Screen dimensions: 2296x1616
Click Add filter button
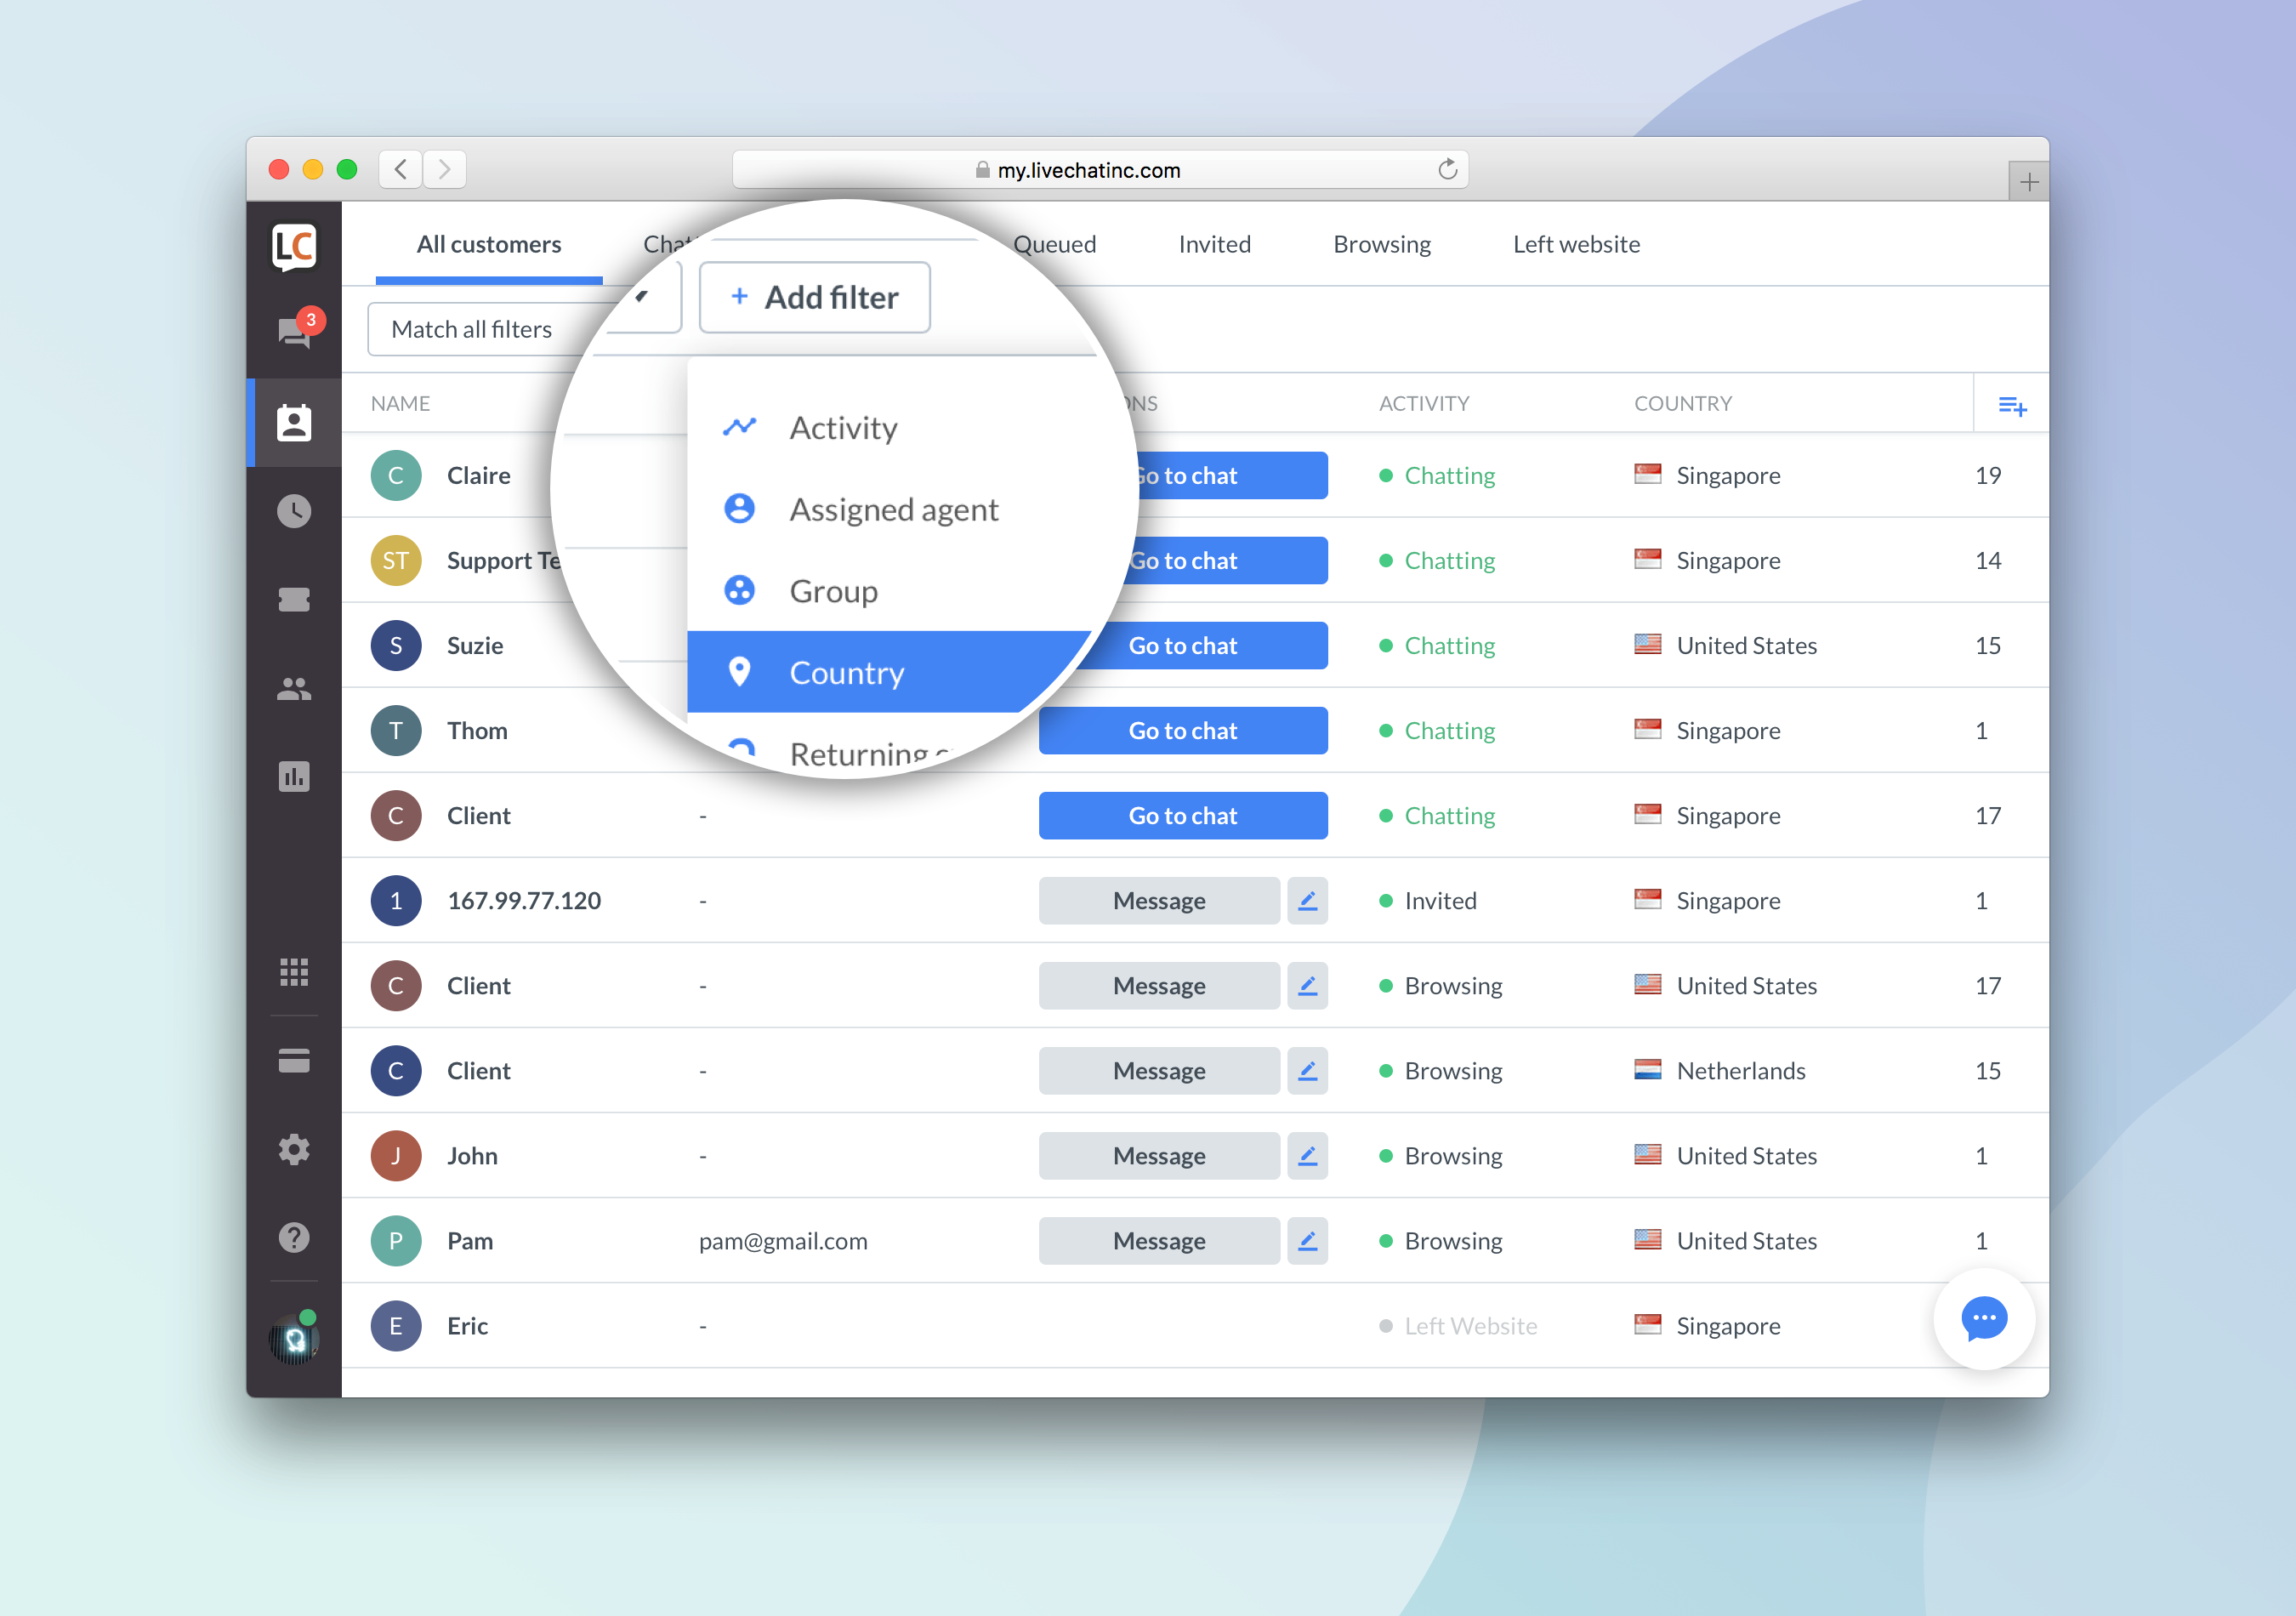point(813,298)
